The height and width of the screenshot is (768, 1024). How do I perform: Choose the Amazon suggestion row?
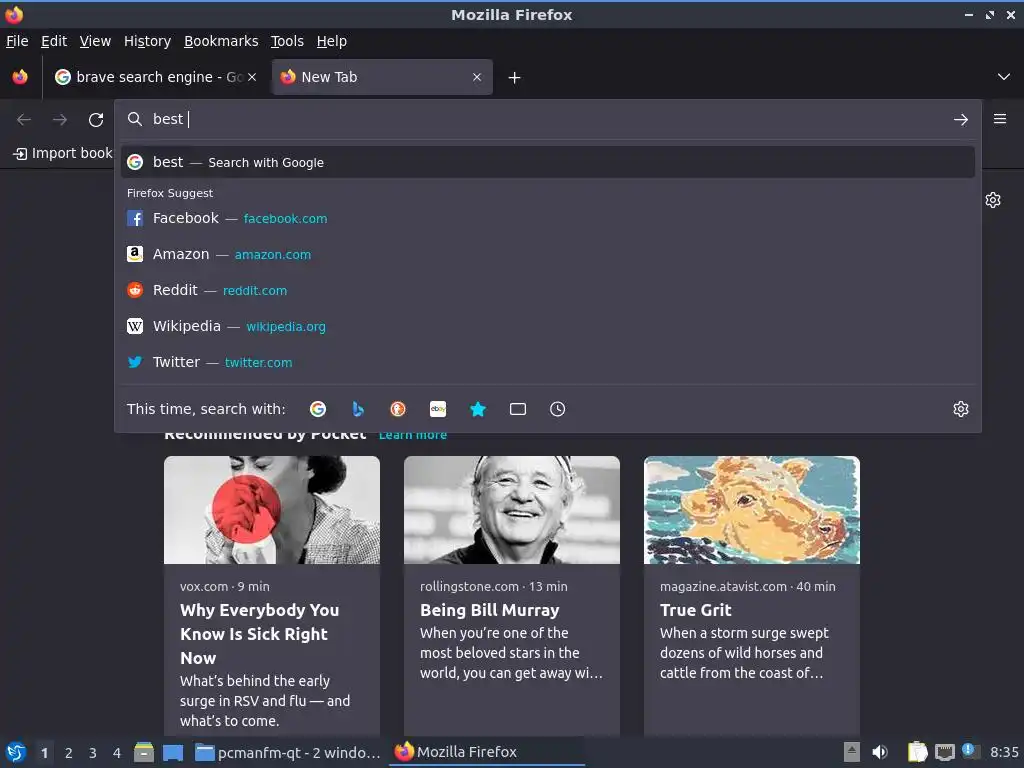pyautogui.click(x=547, y=254)
